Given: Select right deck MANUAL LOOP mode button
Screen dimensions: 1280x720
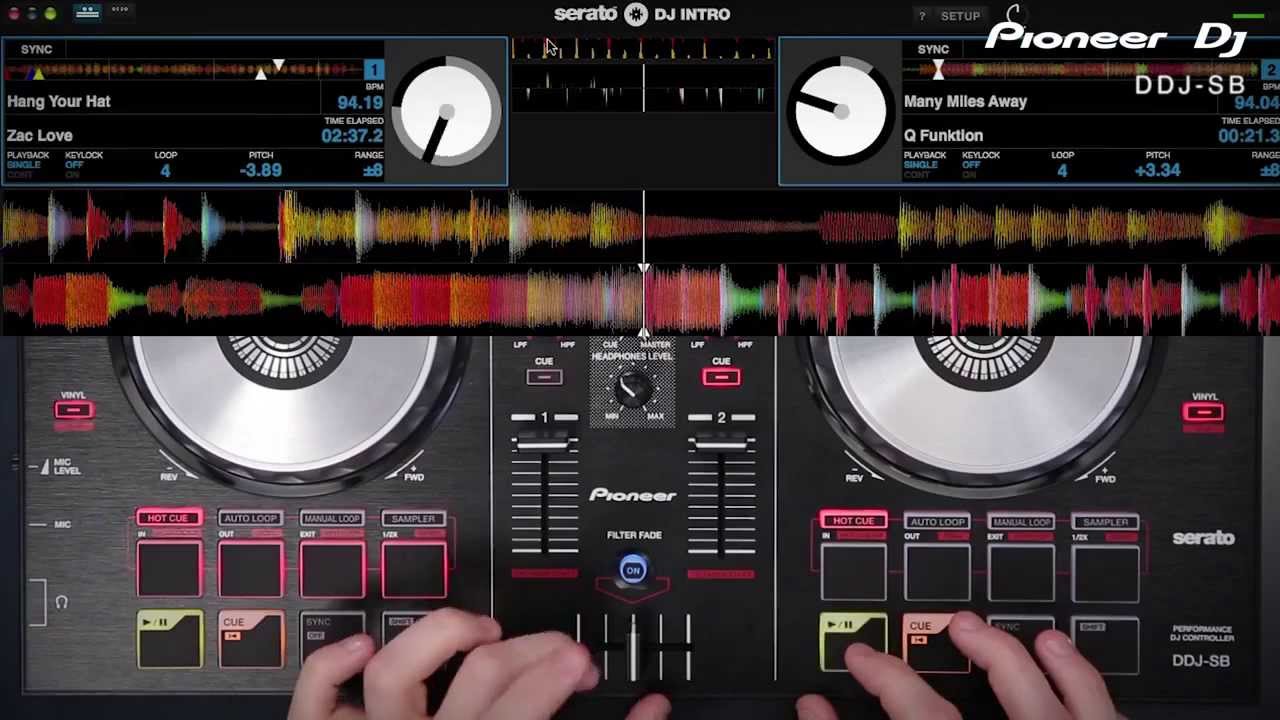Looking at the screenshot, I should point(1021,522).
